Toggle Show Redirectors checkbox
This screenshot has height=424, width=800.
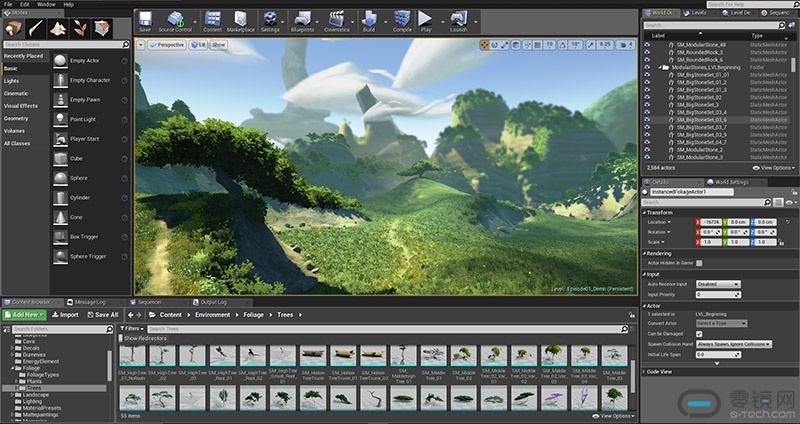(x=121, y=338)
